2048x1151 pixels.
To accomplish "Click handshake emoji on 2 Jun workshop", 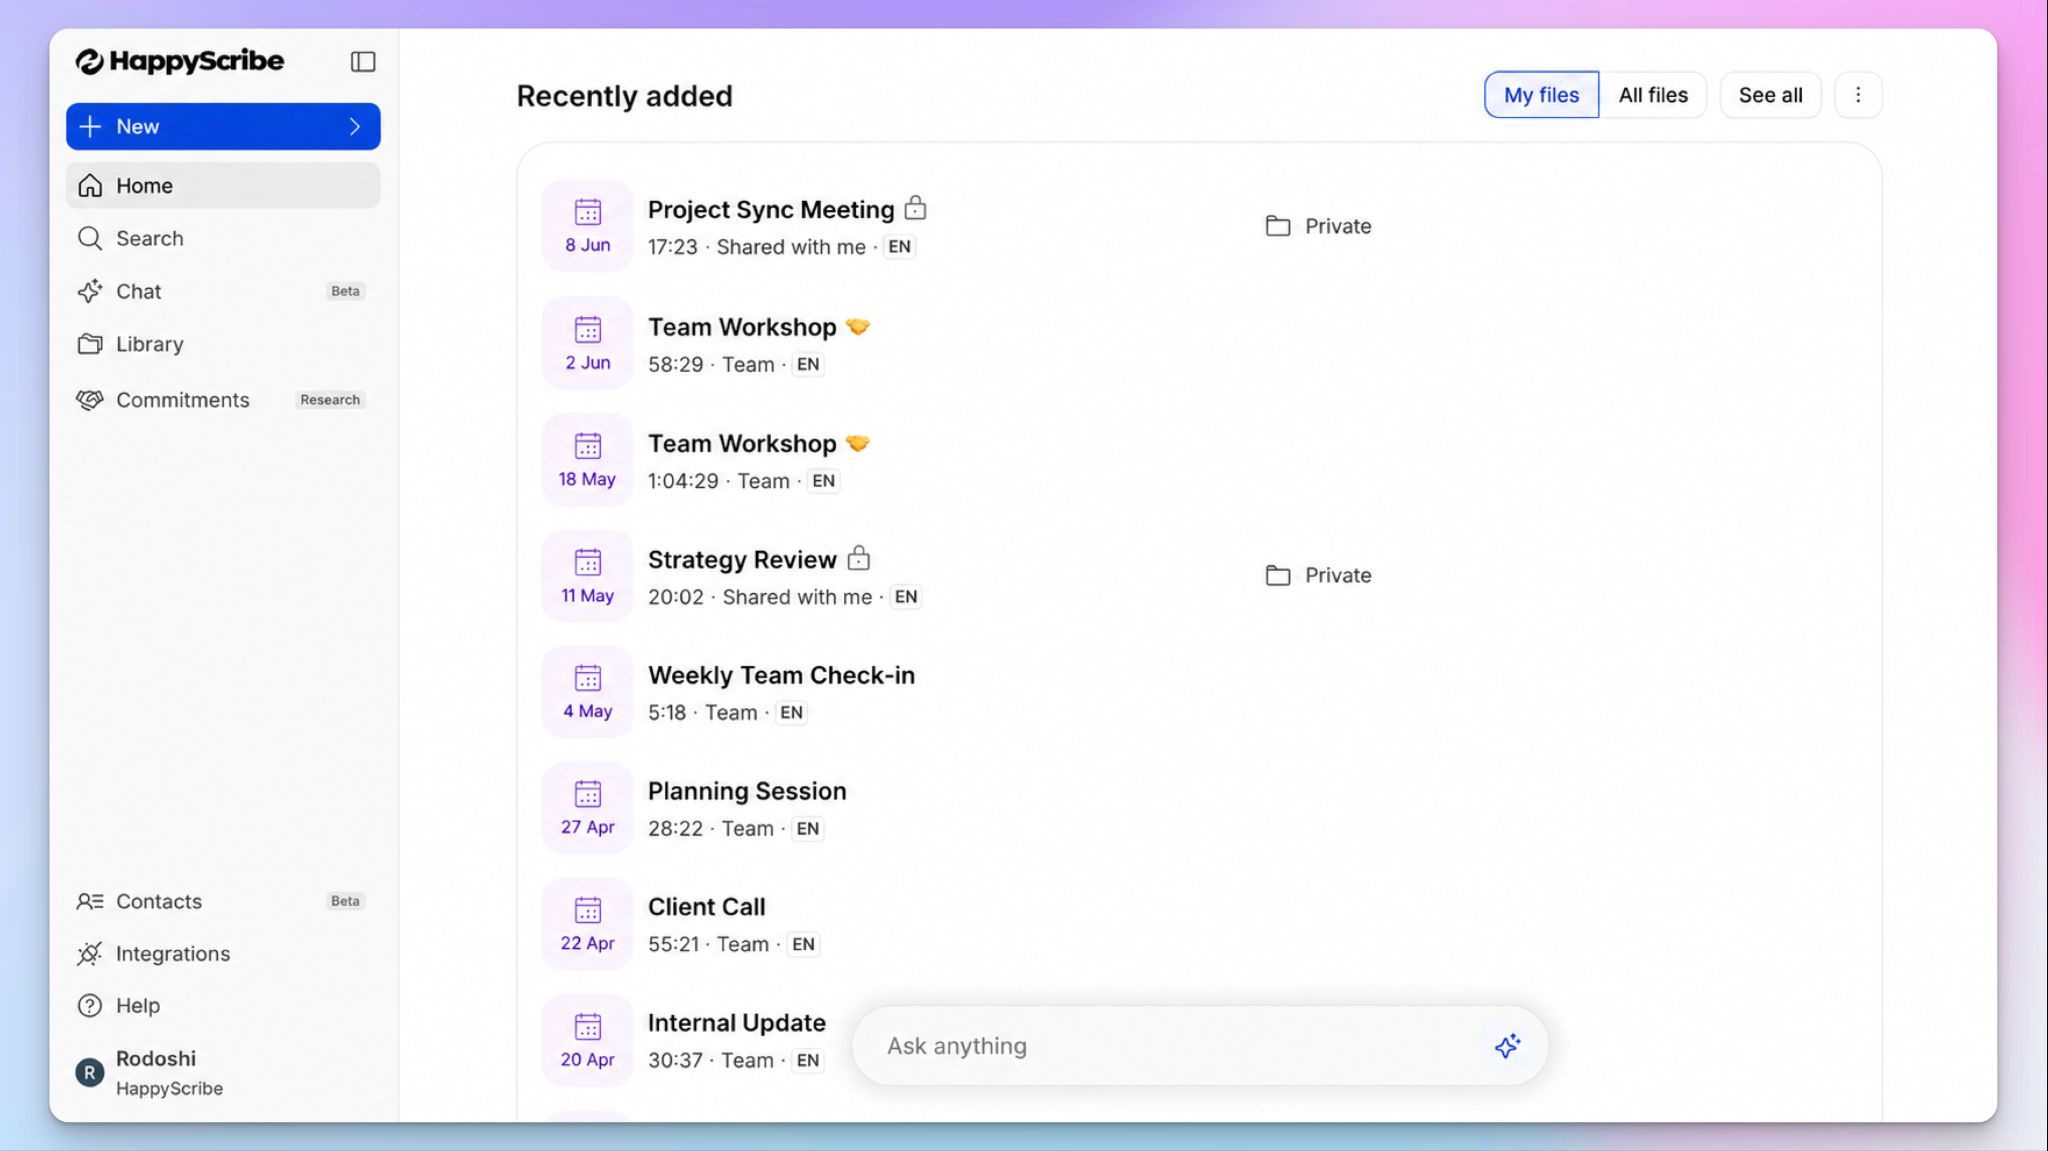I will pos(857,327).
